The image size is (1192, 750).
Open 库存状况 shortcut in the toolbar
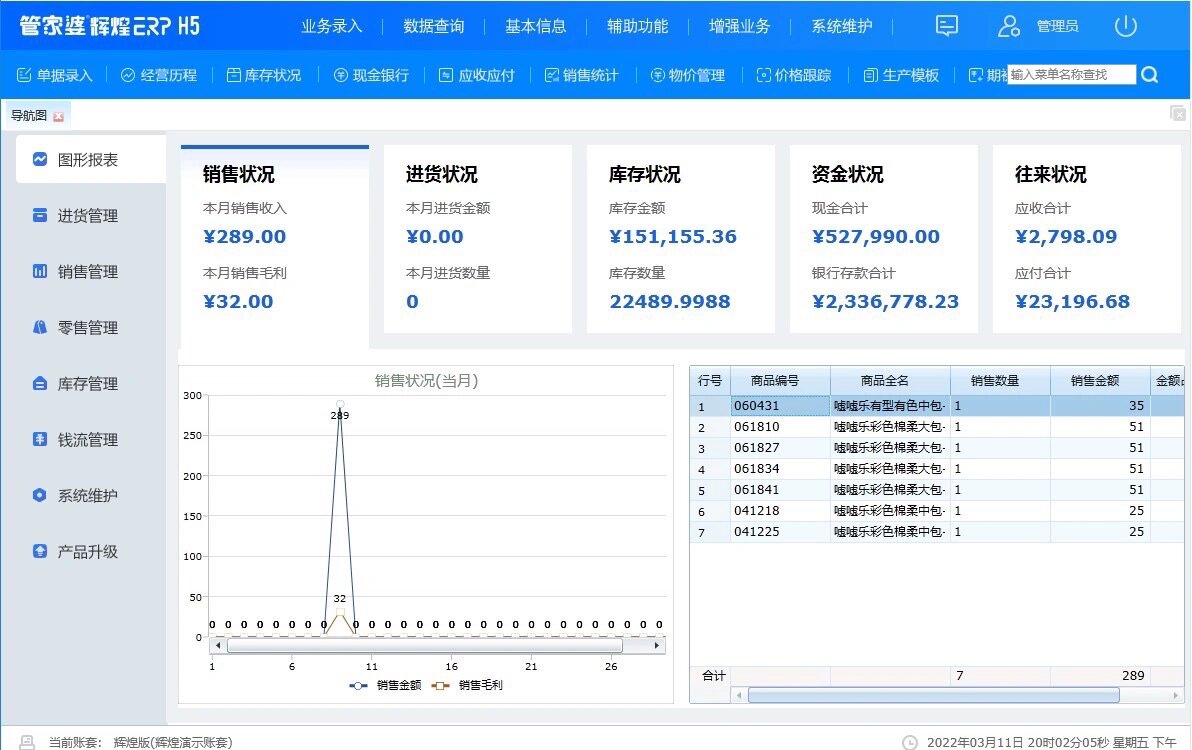point(264,75)
